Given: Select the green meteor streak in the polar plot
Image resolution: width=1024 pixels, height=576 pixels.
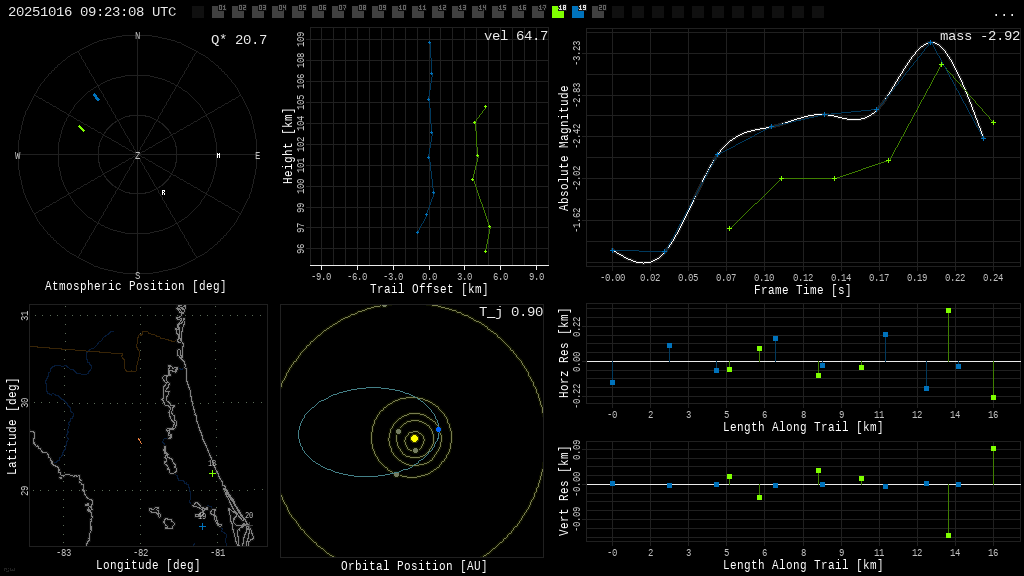Looking at the screenshot, I should [x=82, y=128].
